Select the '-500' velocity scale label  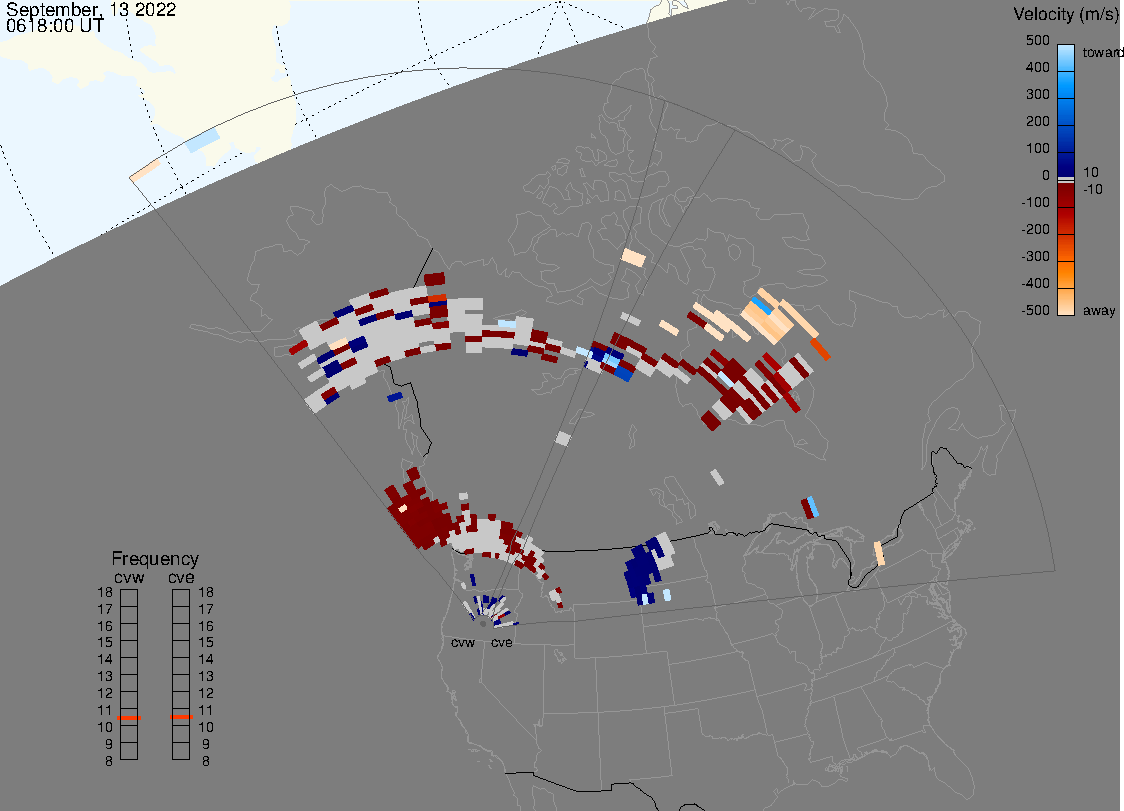click(x=1035, y=310)
